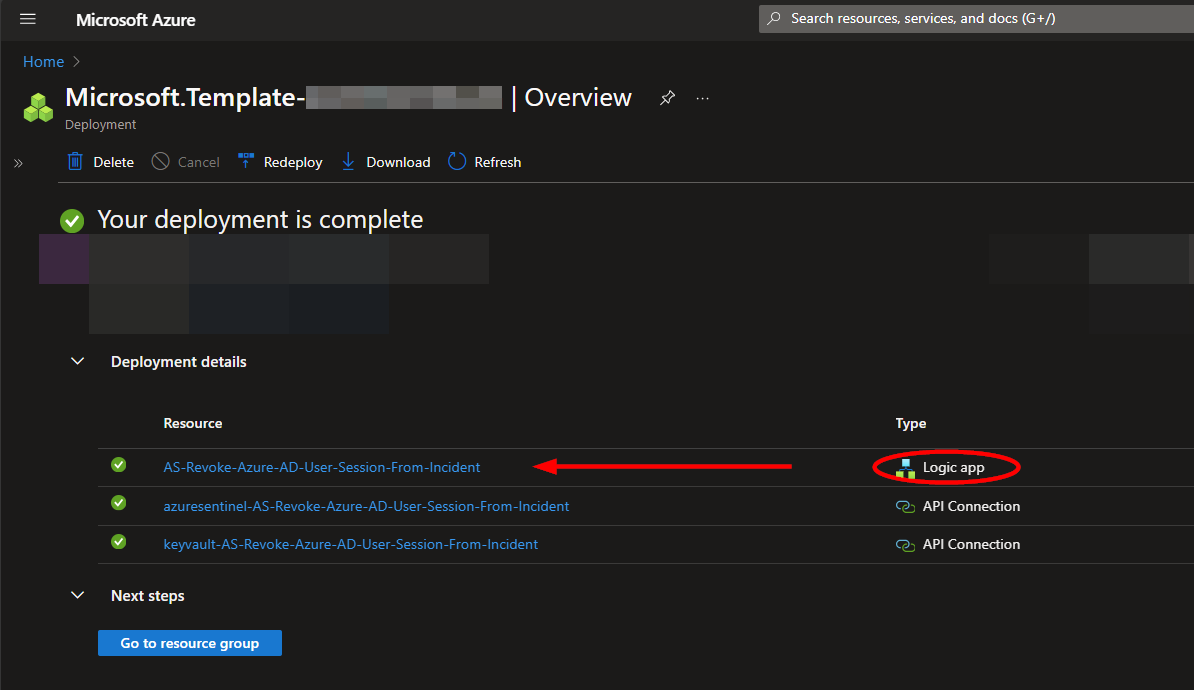
Task: Open keyvault-AS-Revoke-Azure-AD-User-Session-From-Incident link
Action: 350,545
